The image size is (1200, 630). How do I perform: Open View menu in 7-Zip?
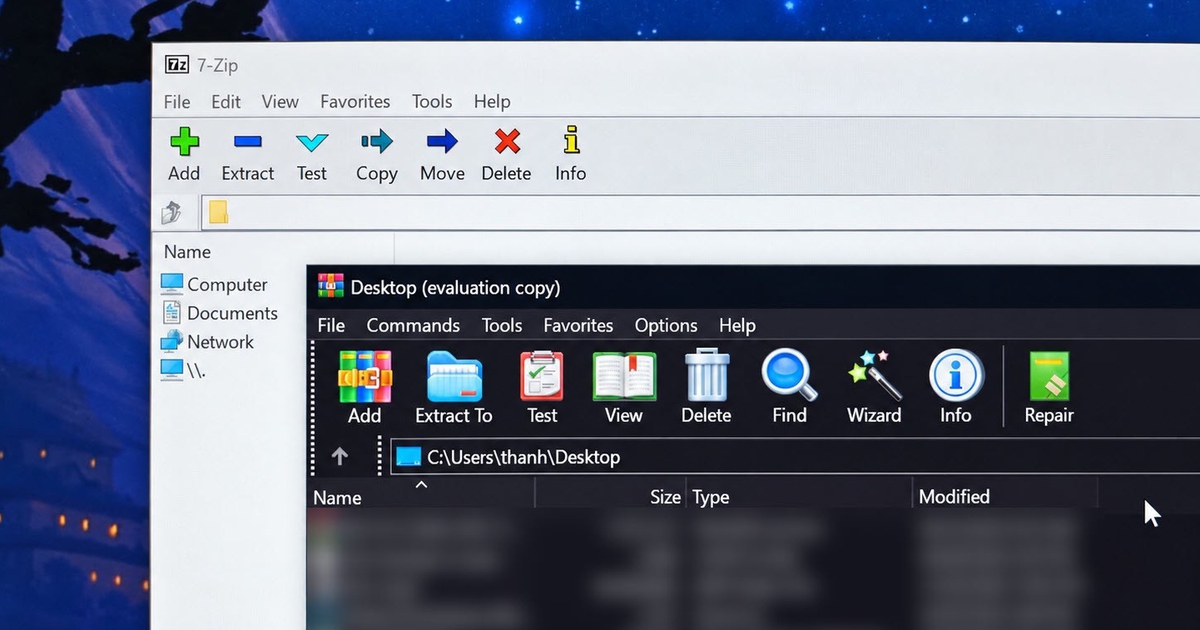280,101
